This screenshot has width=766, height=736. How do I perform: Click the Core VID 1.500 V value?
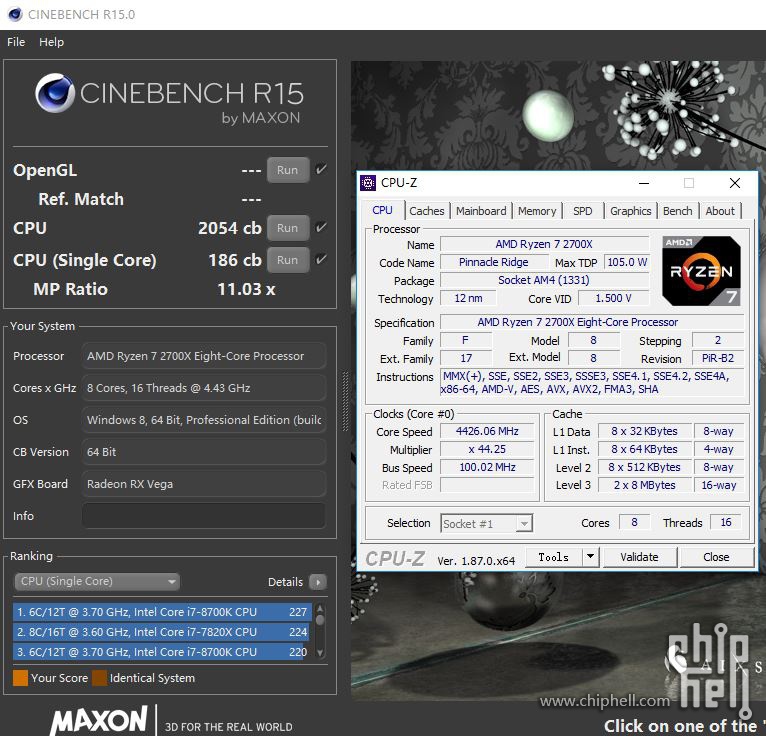click(x=614, y=298)
